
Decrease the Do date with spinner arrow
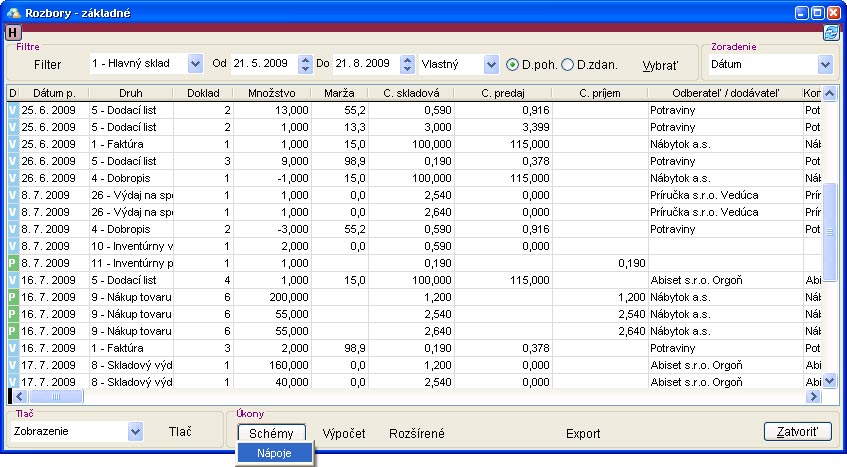(406, 69)
